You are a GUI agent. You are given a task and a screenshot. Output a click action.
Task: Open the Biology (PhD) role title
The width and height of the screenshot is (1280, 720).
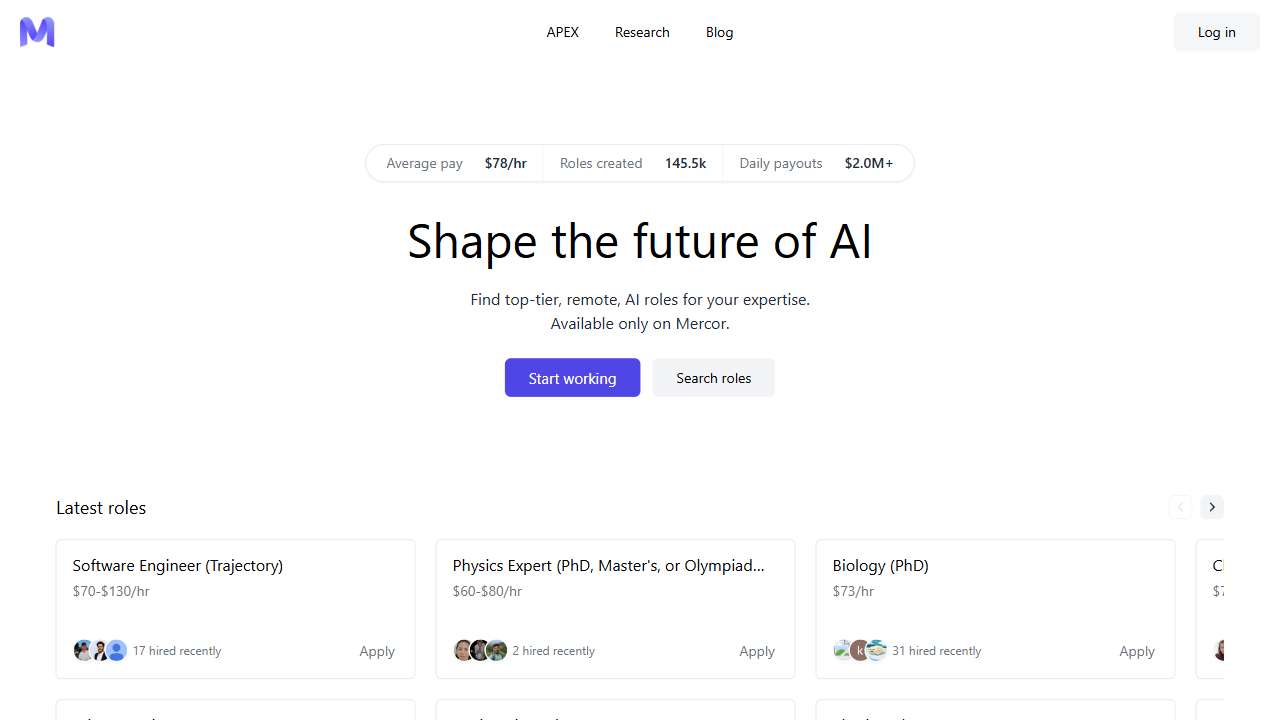click(x=880, y=565)
